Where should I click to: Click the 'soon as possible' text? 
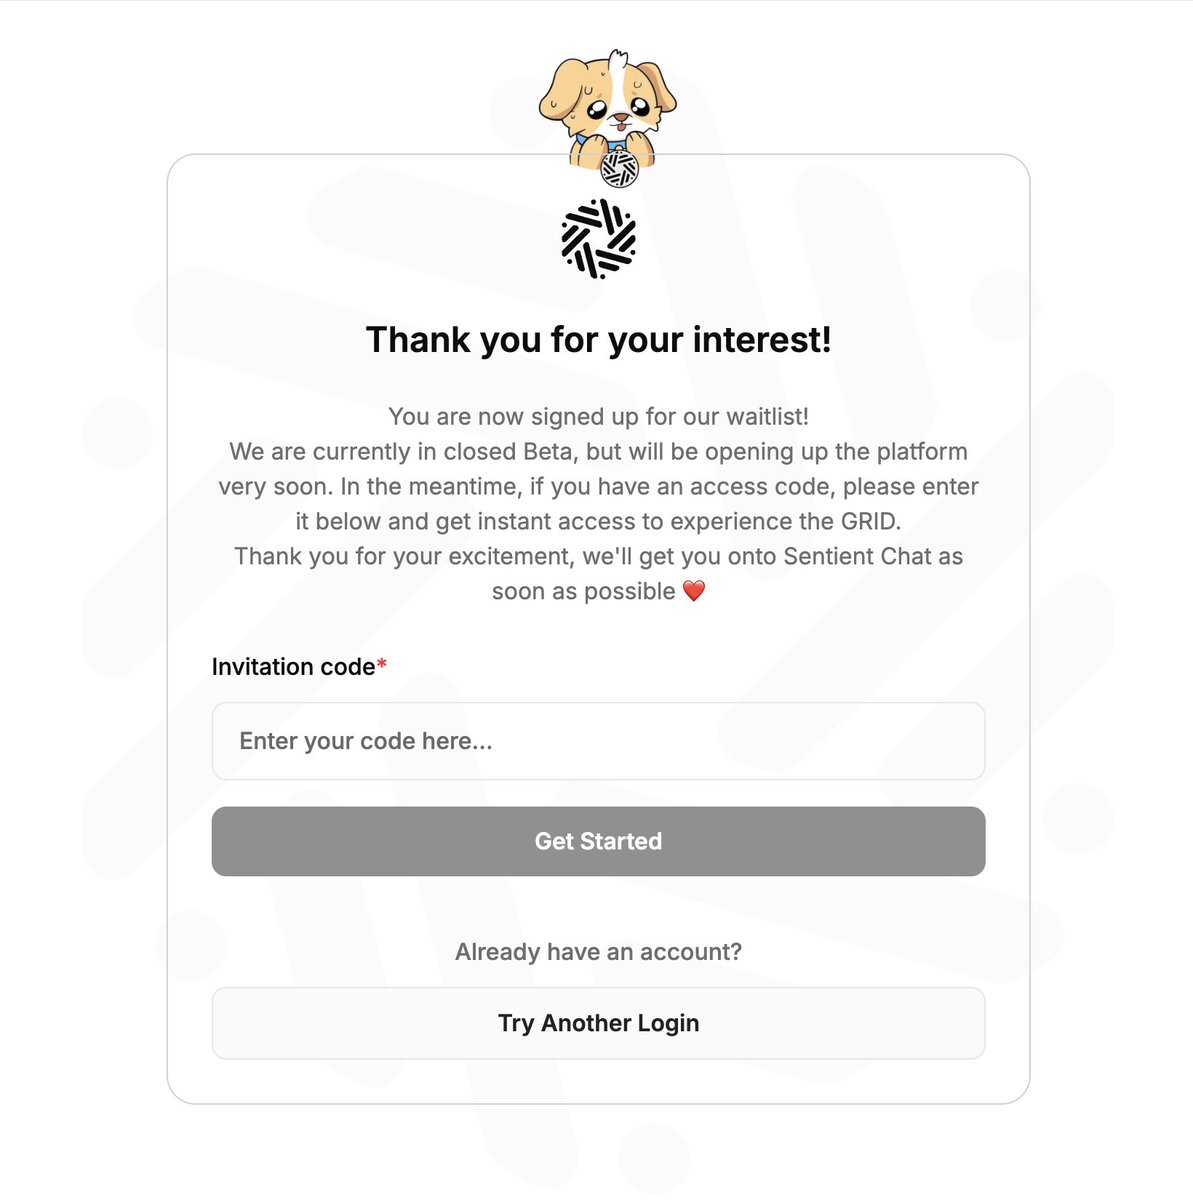(584, 591)
